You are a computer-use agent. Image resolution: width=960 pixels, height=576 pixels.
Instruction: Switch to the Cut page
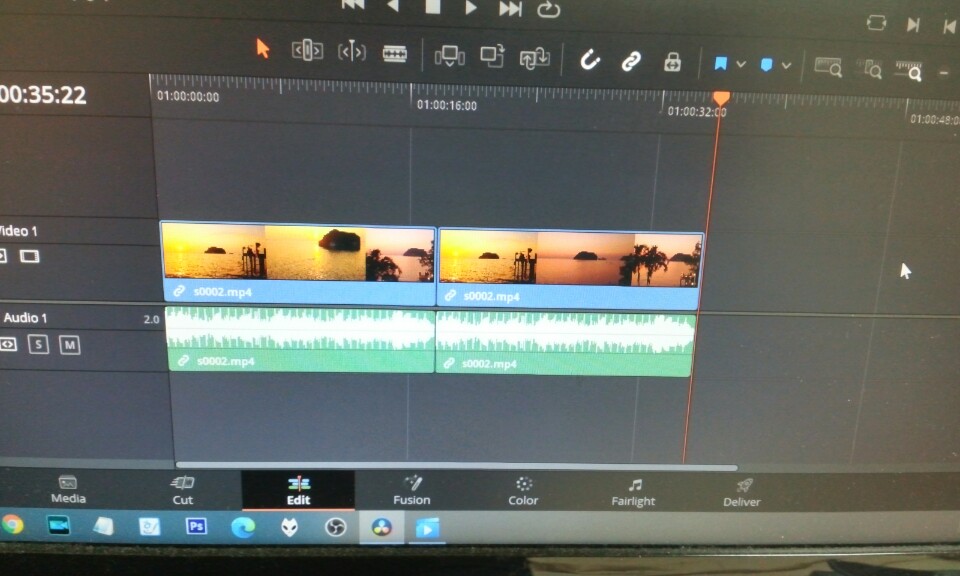click(x=182, y=490)
